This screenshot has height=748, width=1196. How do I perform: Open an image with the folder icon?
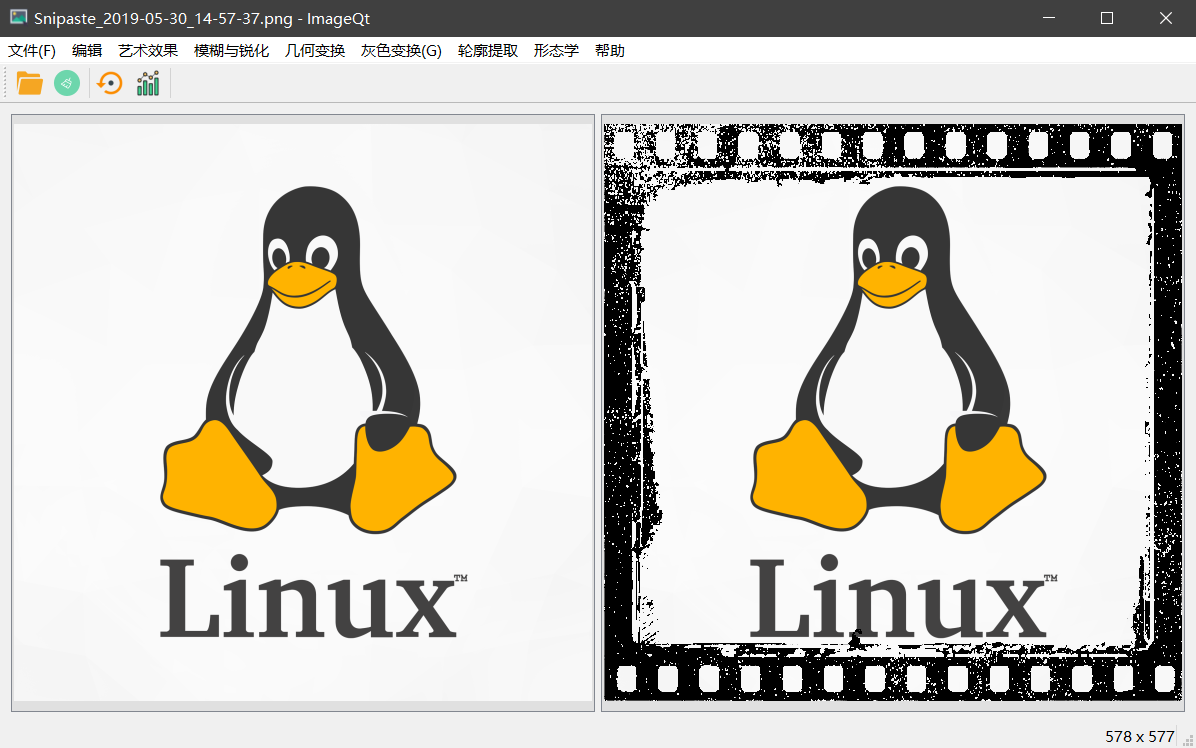click(30, 83)
